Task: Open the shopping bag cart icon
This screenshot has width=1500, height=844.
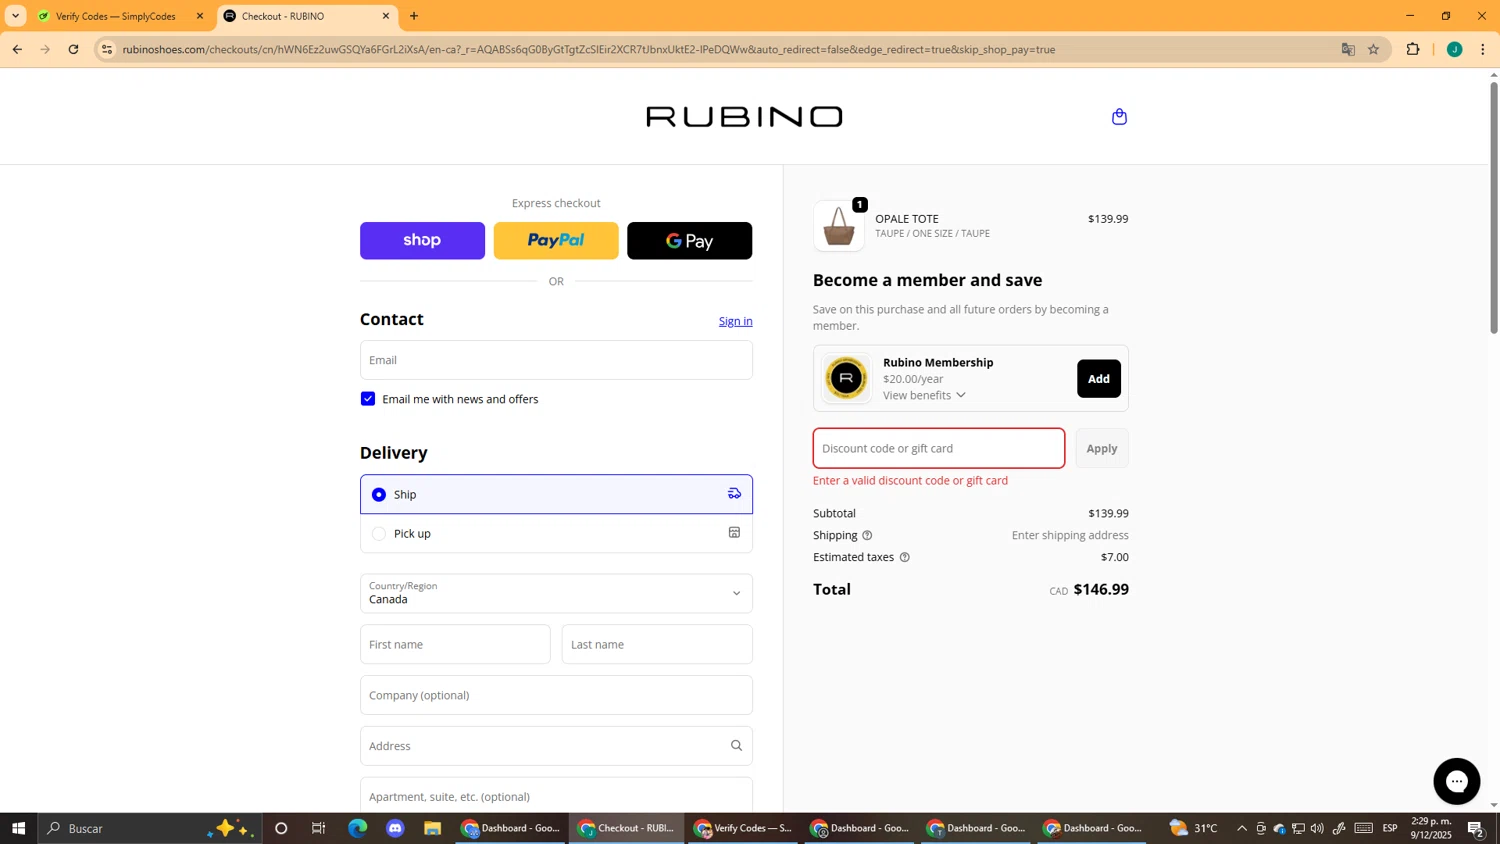Action: tap(1119, 117)
